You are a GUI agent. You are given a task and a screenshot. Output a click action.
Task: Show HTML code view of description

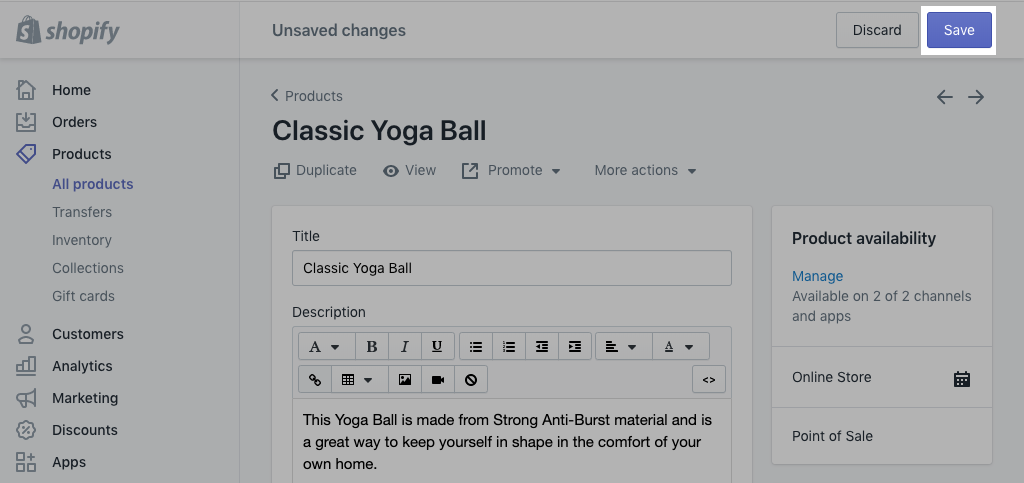point(709,380)
